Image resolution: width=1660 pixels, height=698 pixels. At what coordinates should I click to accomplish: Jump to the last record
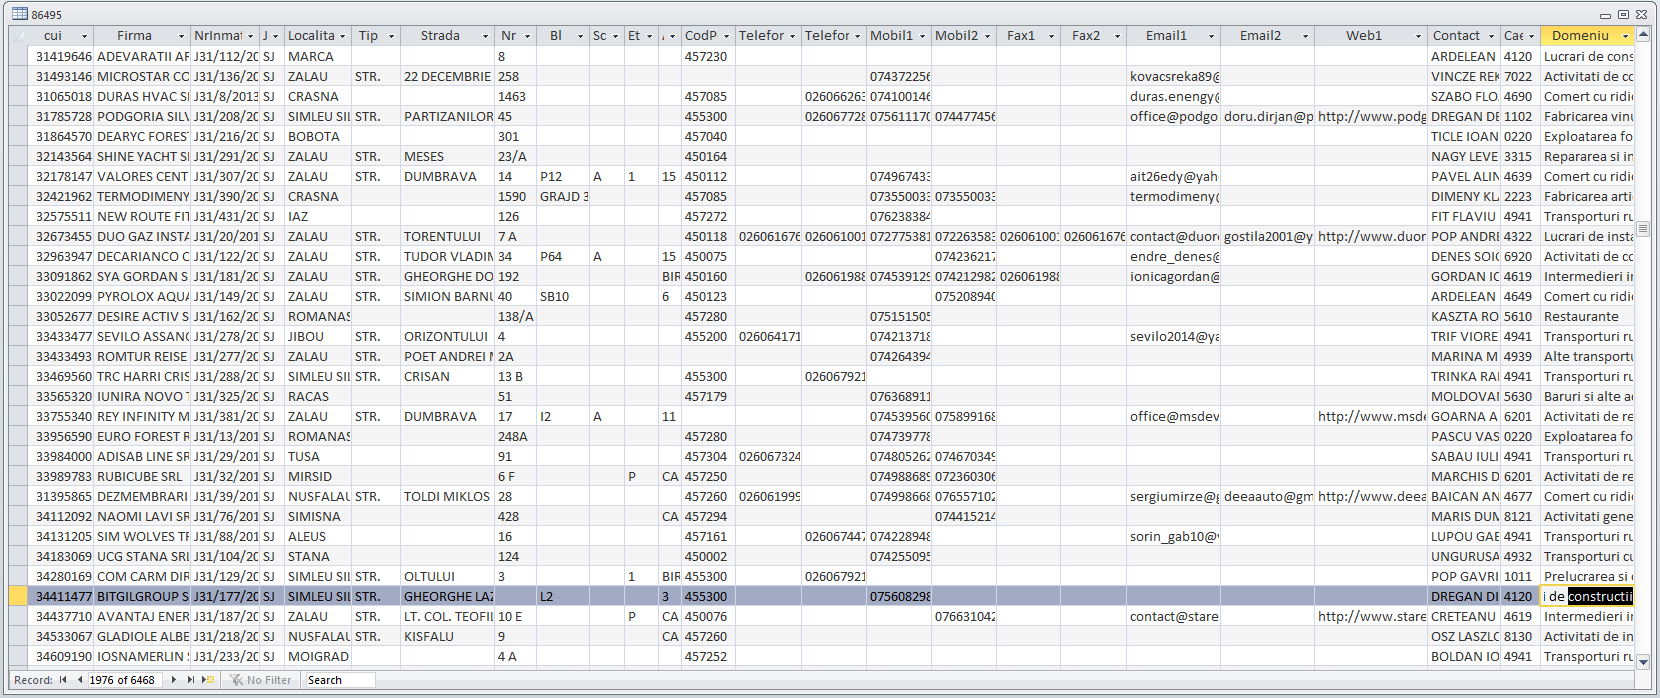point(191,680)
